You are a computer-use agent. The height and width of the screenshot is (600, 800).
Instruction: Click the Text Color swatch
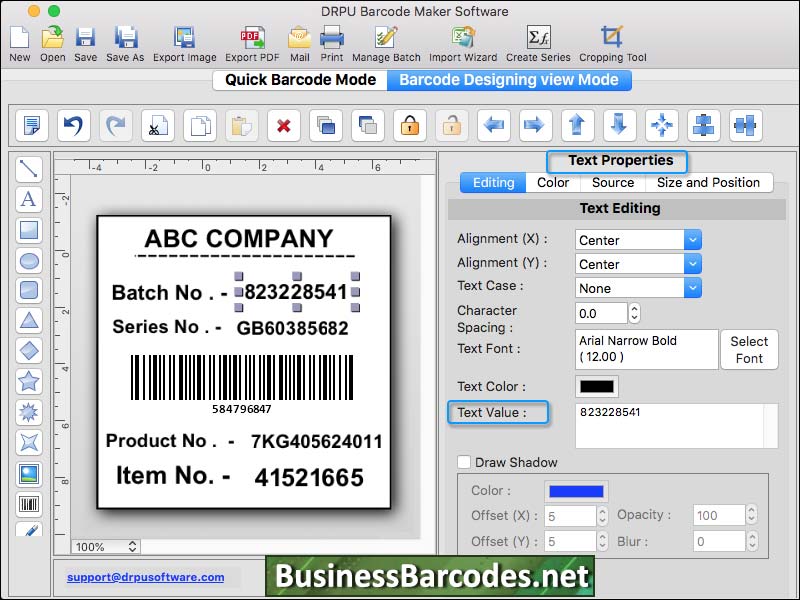coord(597,386)
